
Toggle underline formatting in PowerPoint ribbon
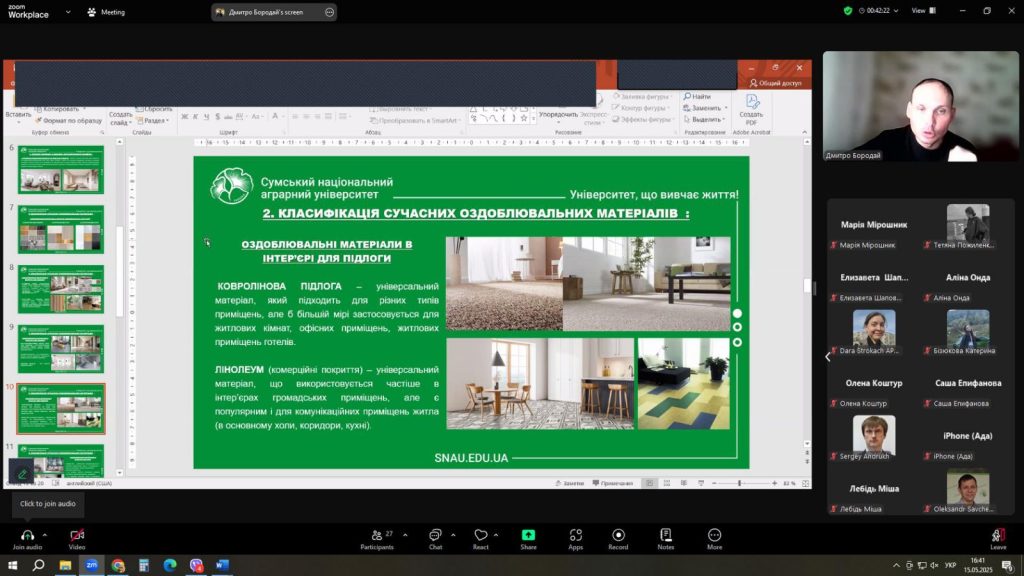[x=206, y=117]
